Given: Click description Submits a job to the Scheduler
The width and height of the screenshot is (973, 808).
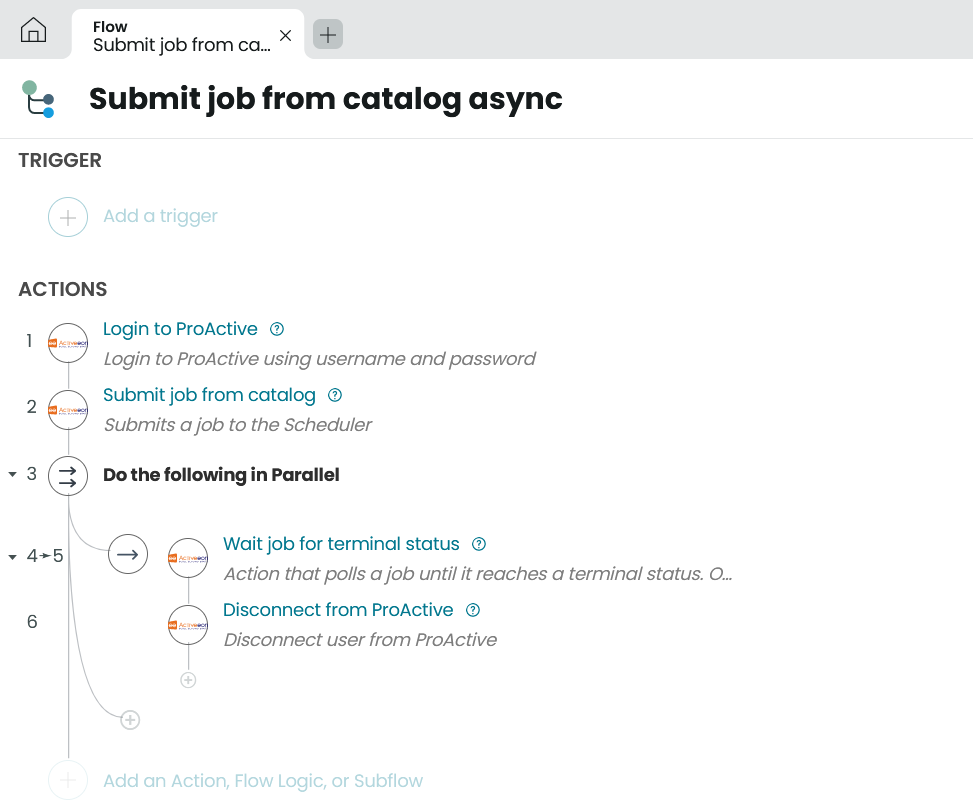Looking at the screenshot, I should pos(238,425).
